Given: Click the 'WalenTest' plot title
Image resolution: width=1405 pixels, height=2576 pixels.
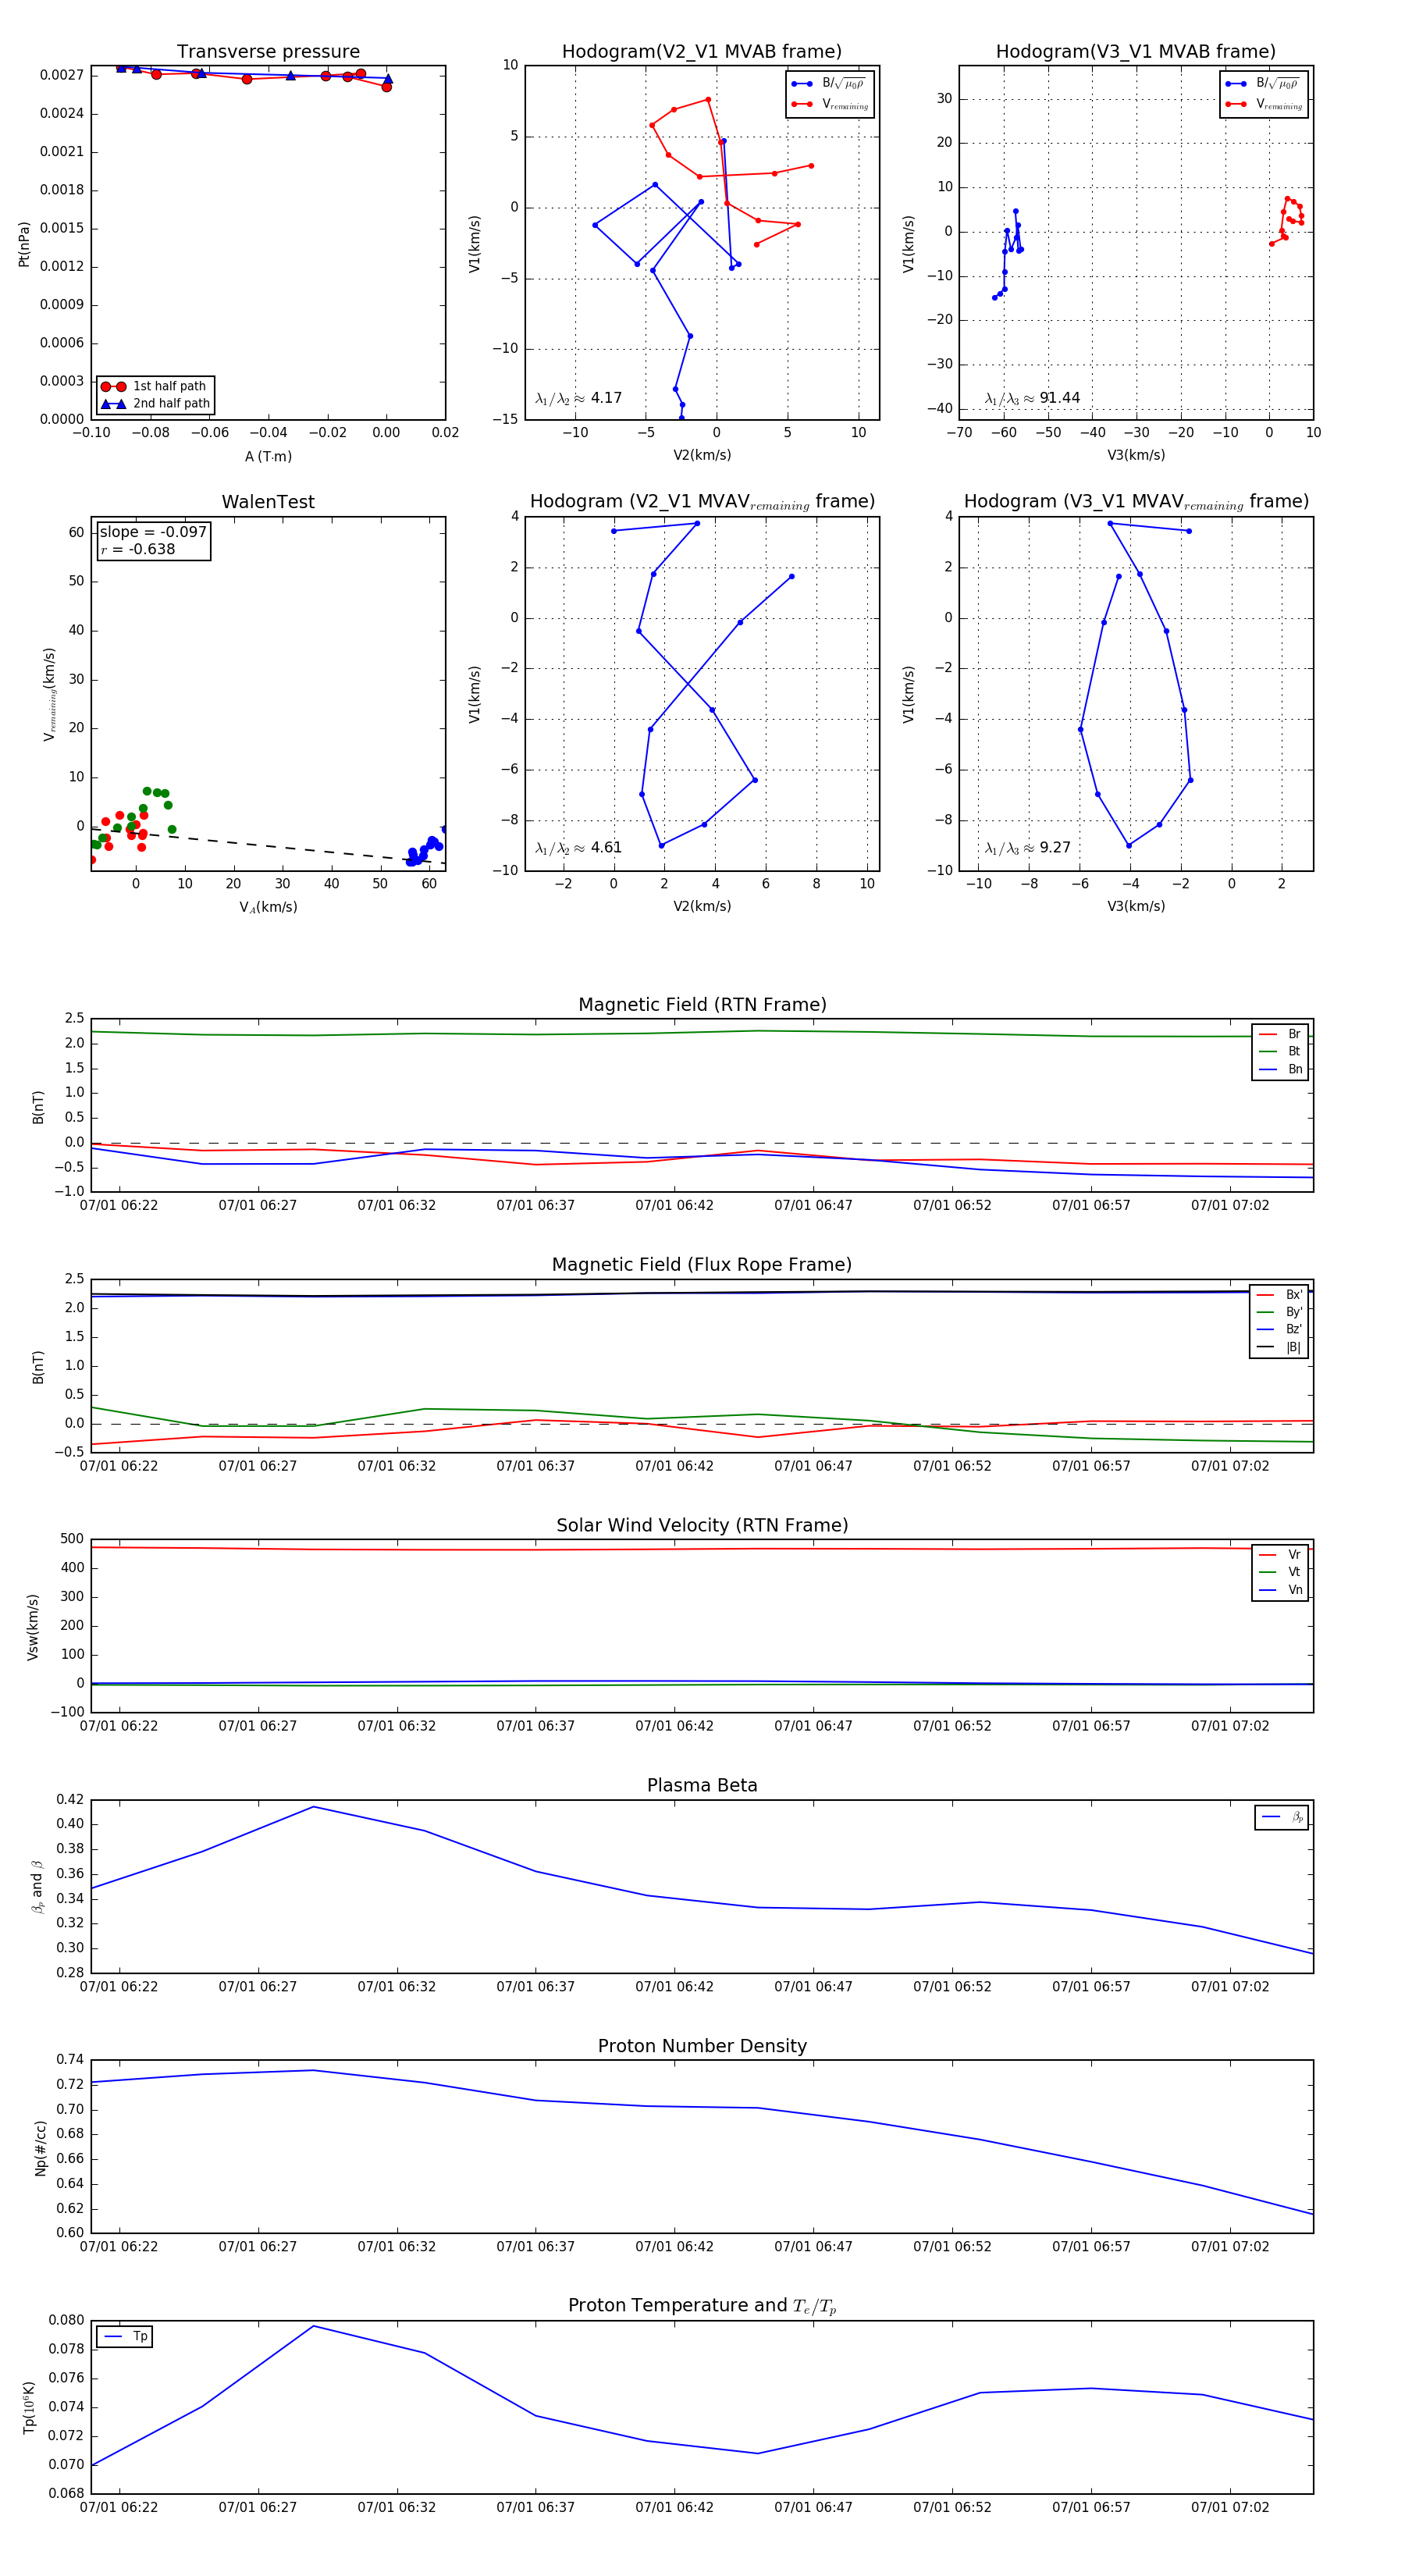Looking at the screenshot, I should pos(268,502).
